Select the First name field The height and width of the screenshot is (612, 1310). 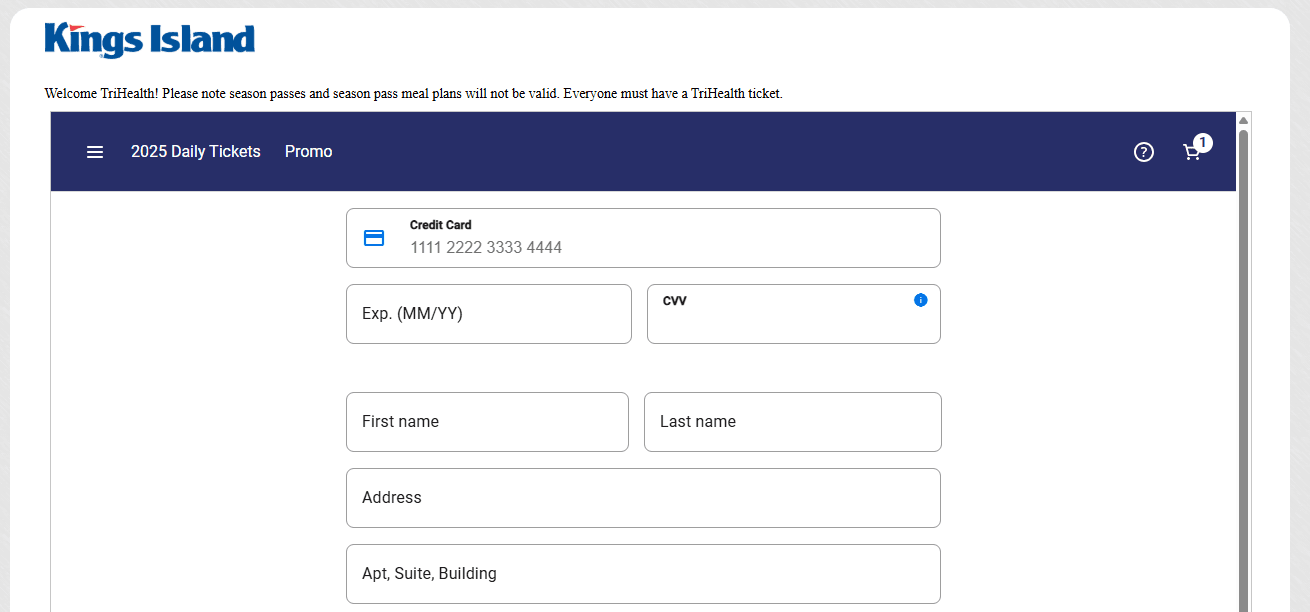(x=487, y=422)
